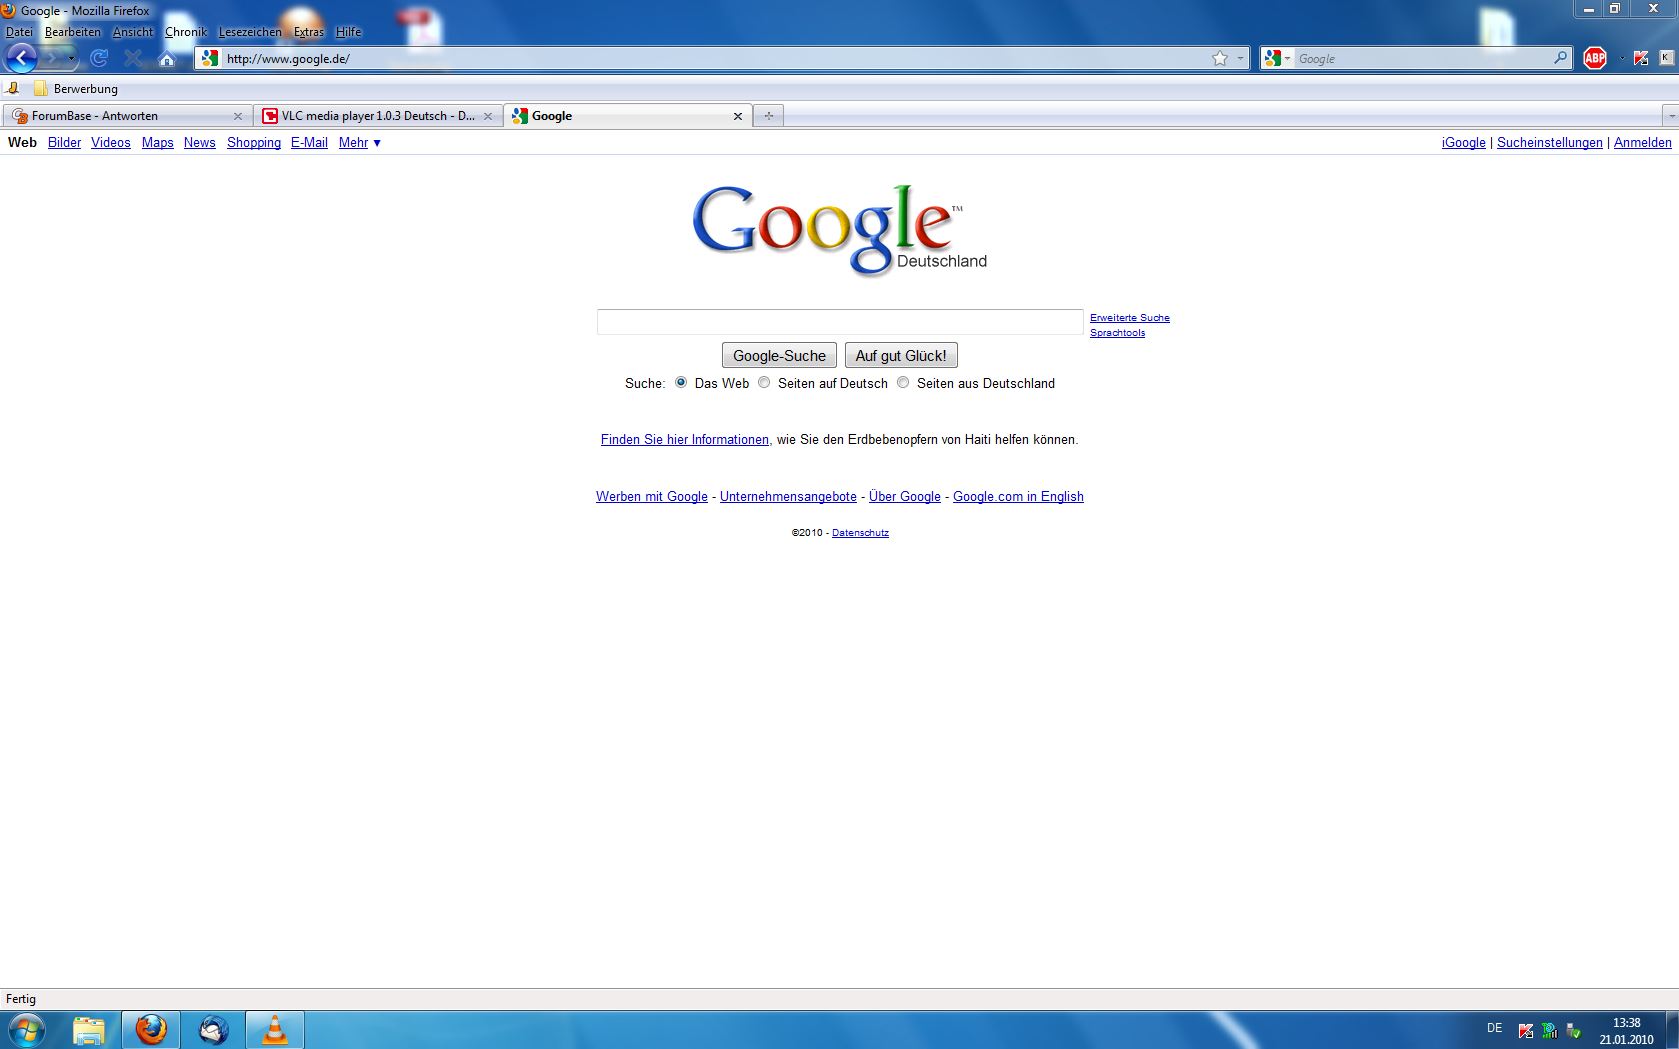This screenshot has height=1049, width=1679.
Task: Expand the Mehr dropdown in Google bar
Action: [359, 143]
